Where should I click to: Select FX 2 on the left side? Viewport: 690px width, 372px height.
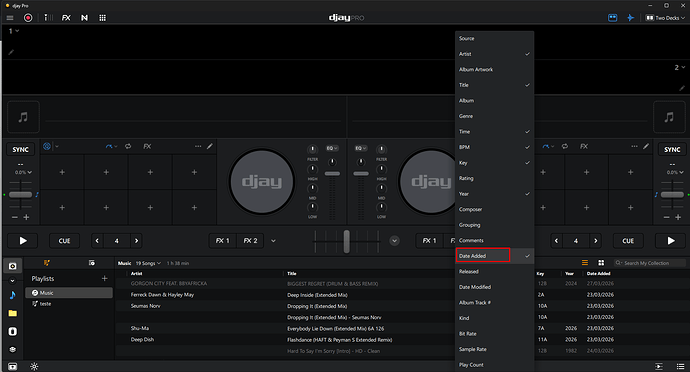(x=250, y=241)
